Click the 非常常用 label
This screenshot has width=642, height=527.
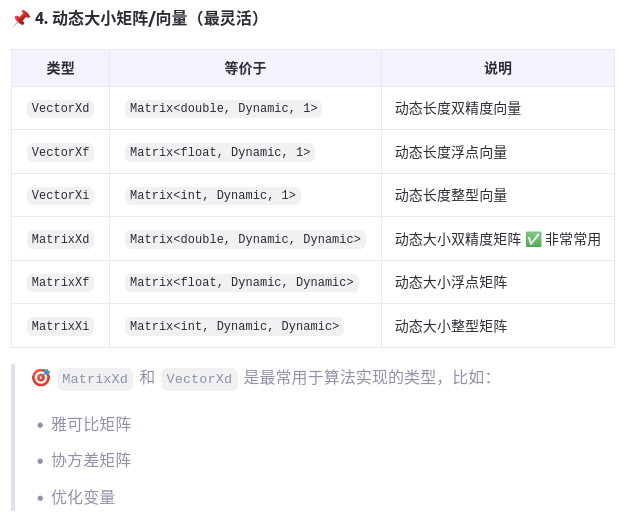[x=573, y=240]
